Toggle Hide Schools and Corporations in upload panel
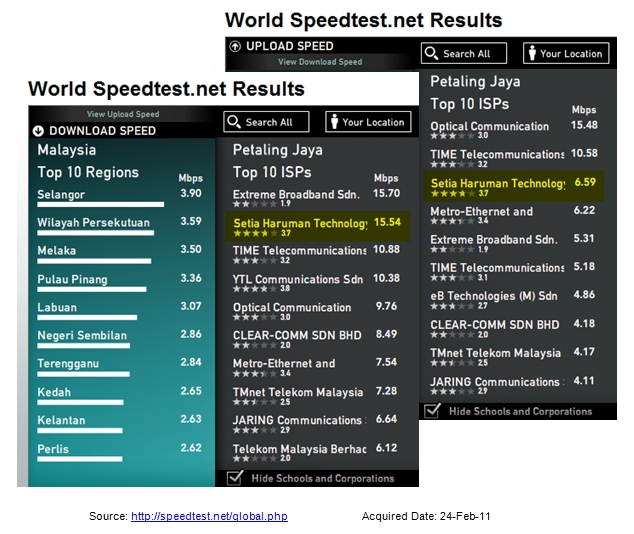The width and height of the screenshot is (634, 534). click(x=432, y=410)
